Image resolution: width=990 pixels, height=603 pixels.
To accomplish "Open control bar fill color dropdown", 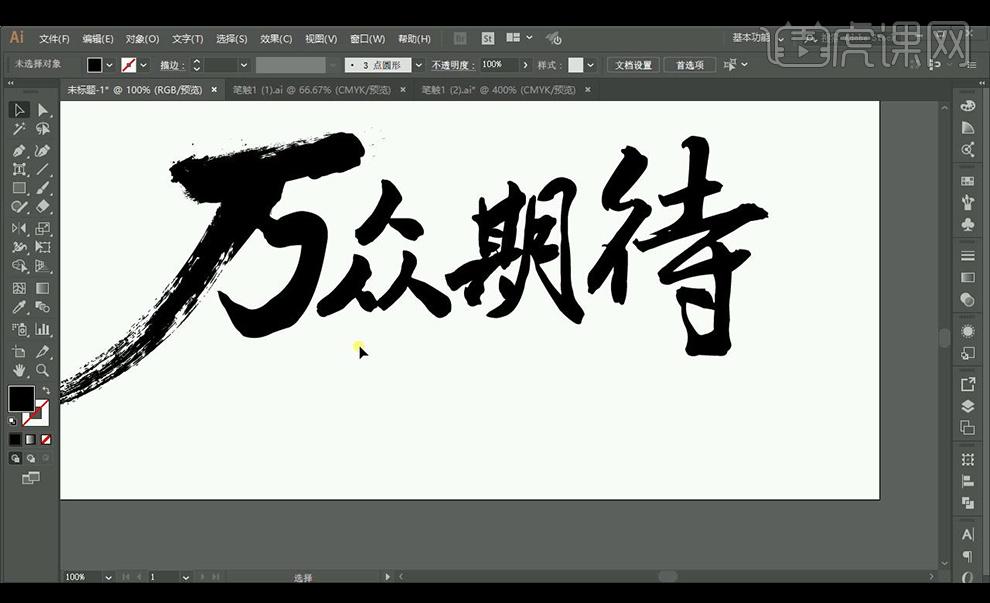I will coord(110,65).
